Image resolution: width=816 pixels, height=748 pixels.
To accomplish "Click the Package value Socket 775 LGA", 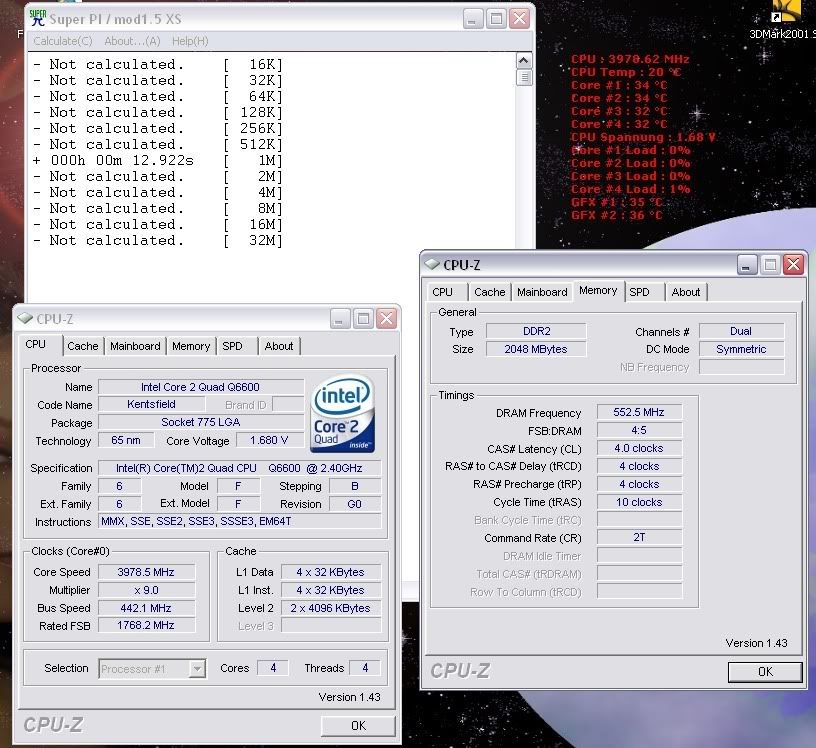I will pos(200,422).
